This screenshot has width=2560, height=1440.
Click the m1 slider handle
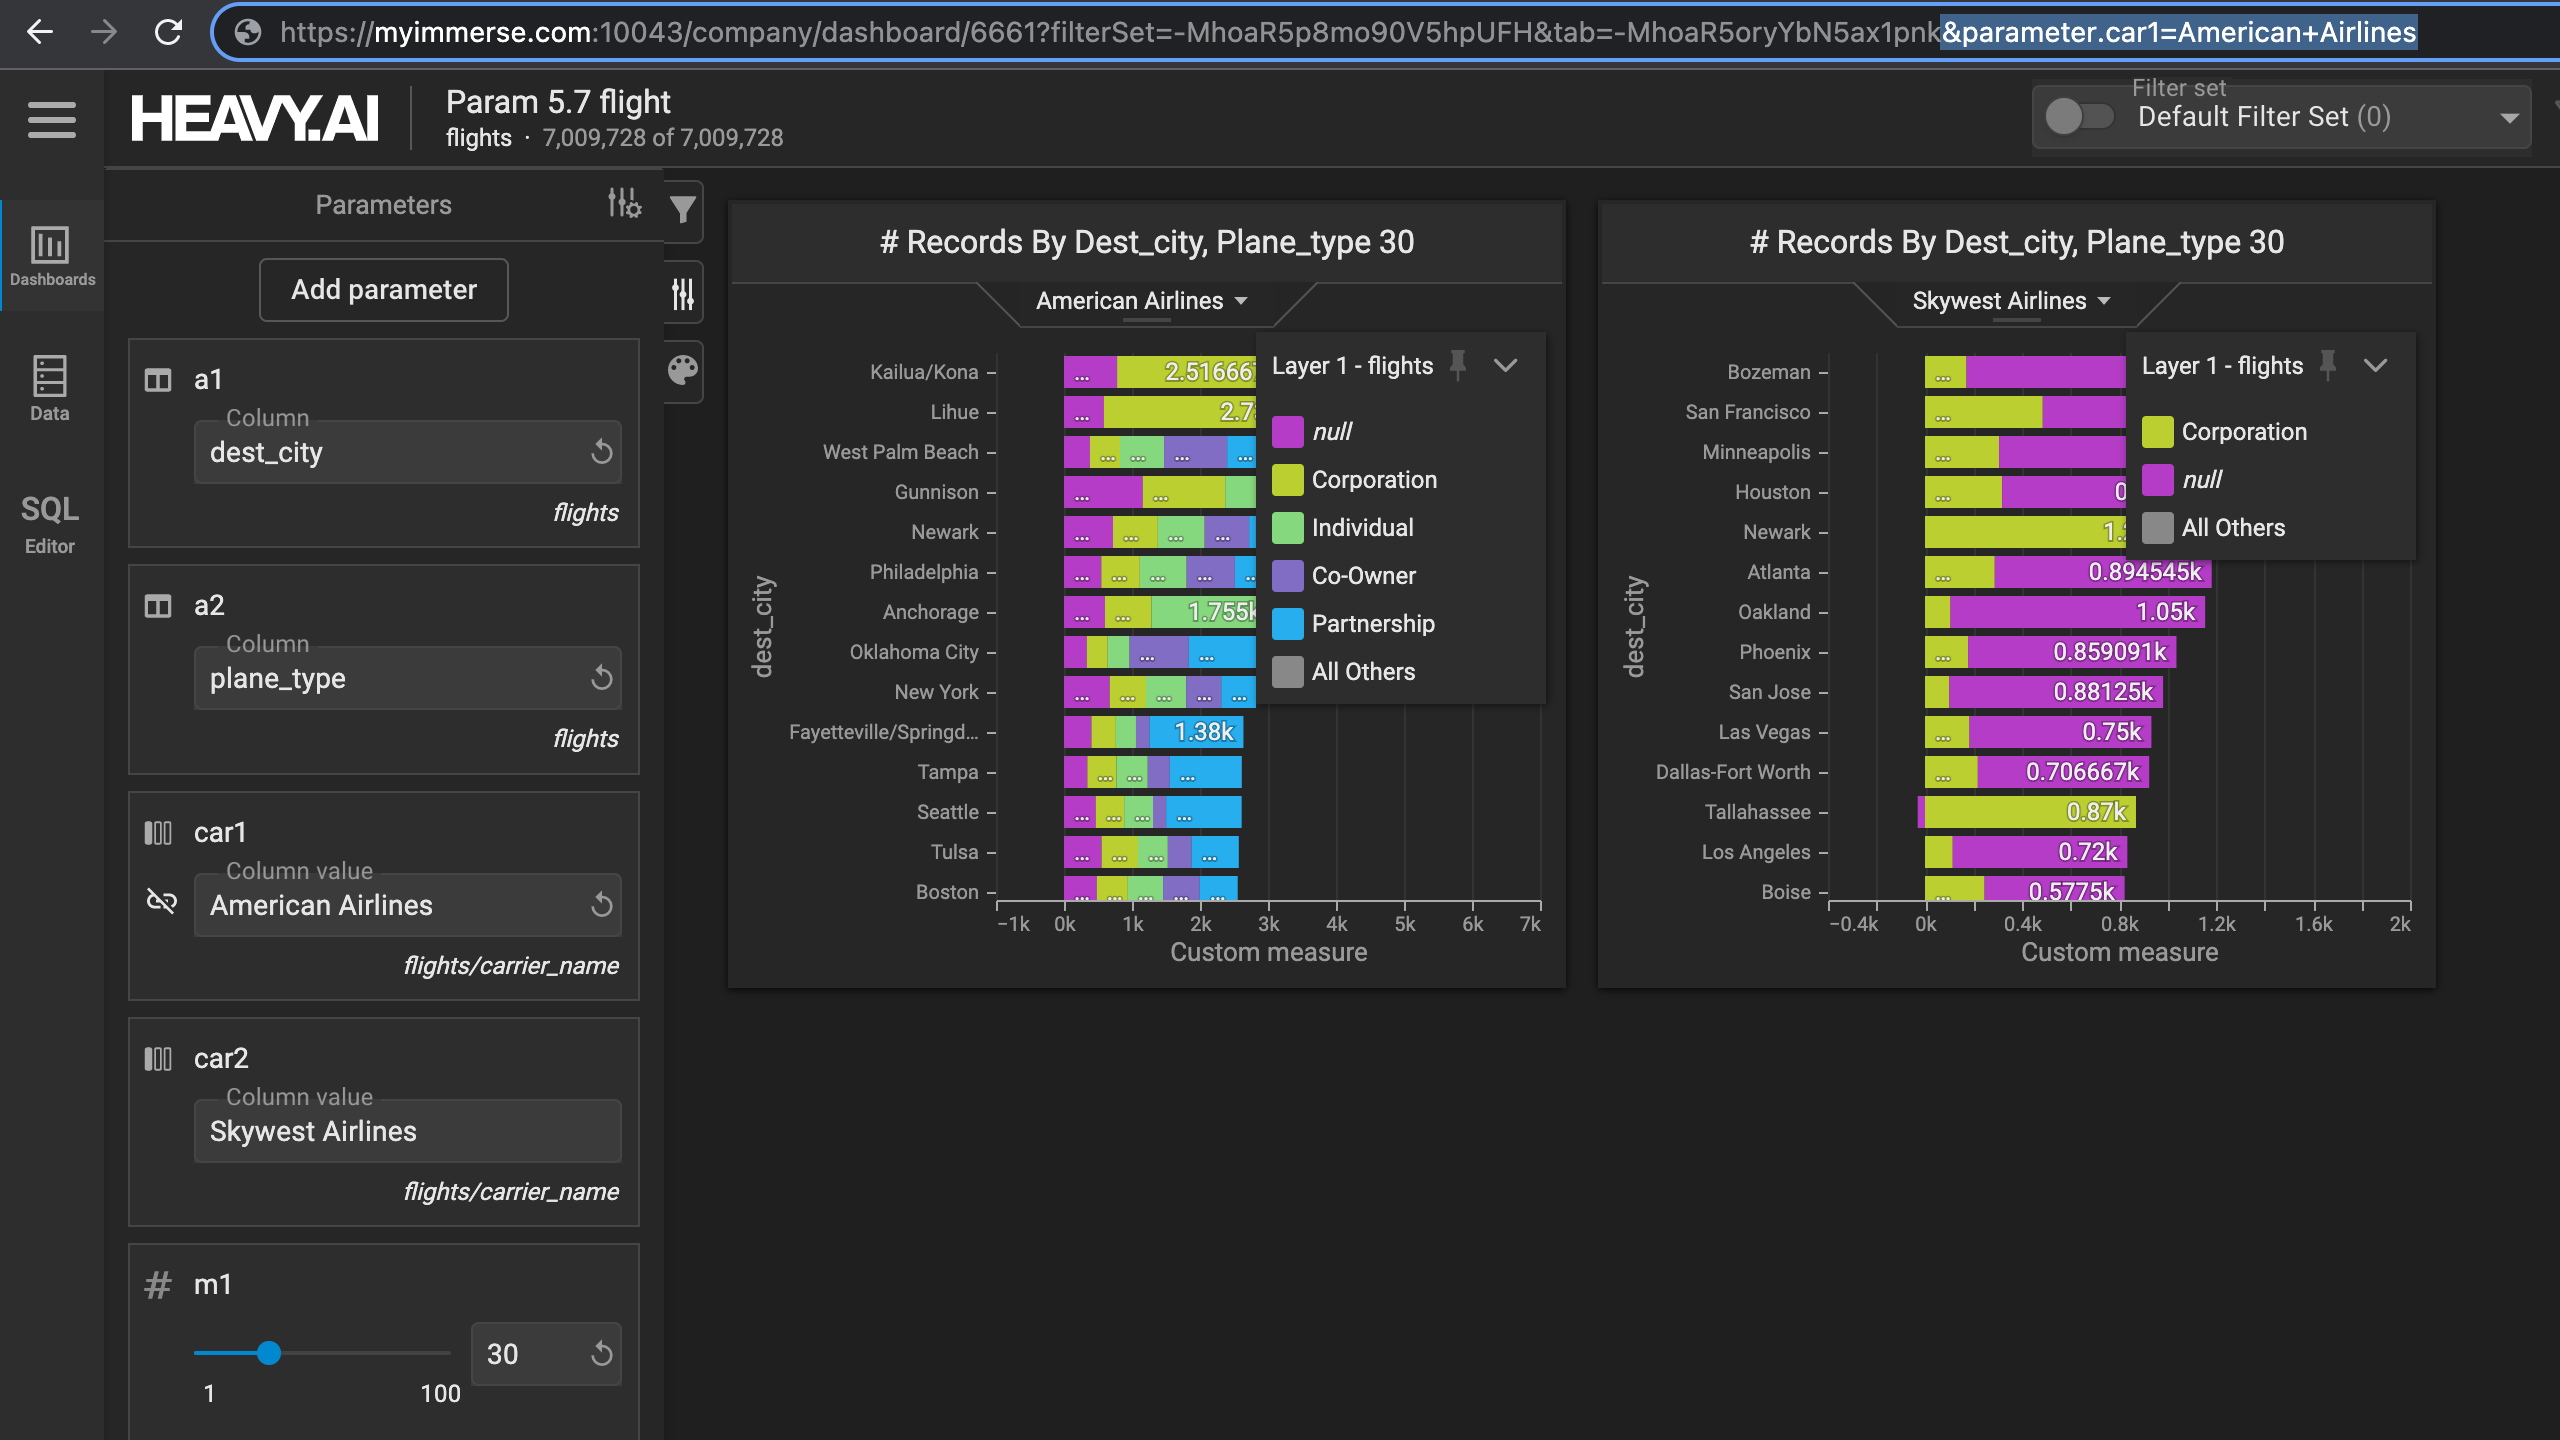coord(269,1353)
